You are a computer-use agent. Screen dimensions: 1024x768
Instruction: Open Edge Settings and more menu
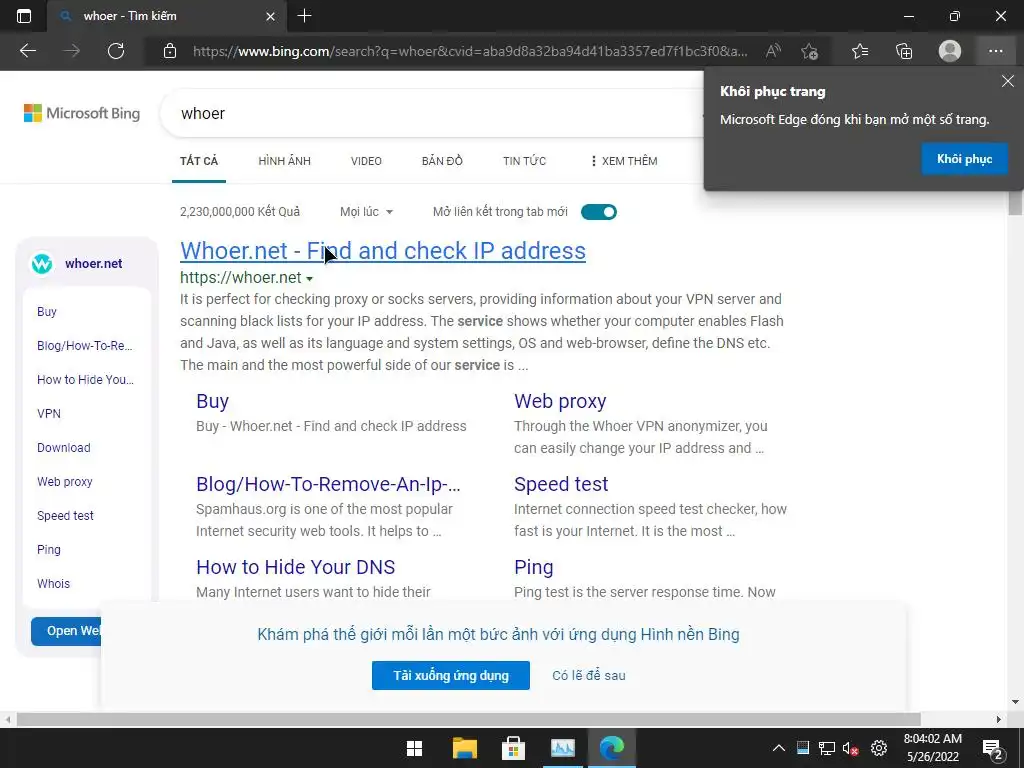tap(996, 51)
